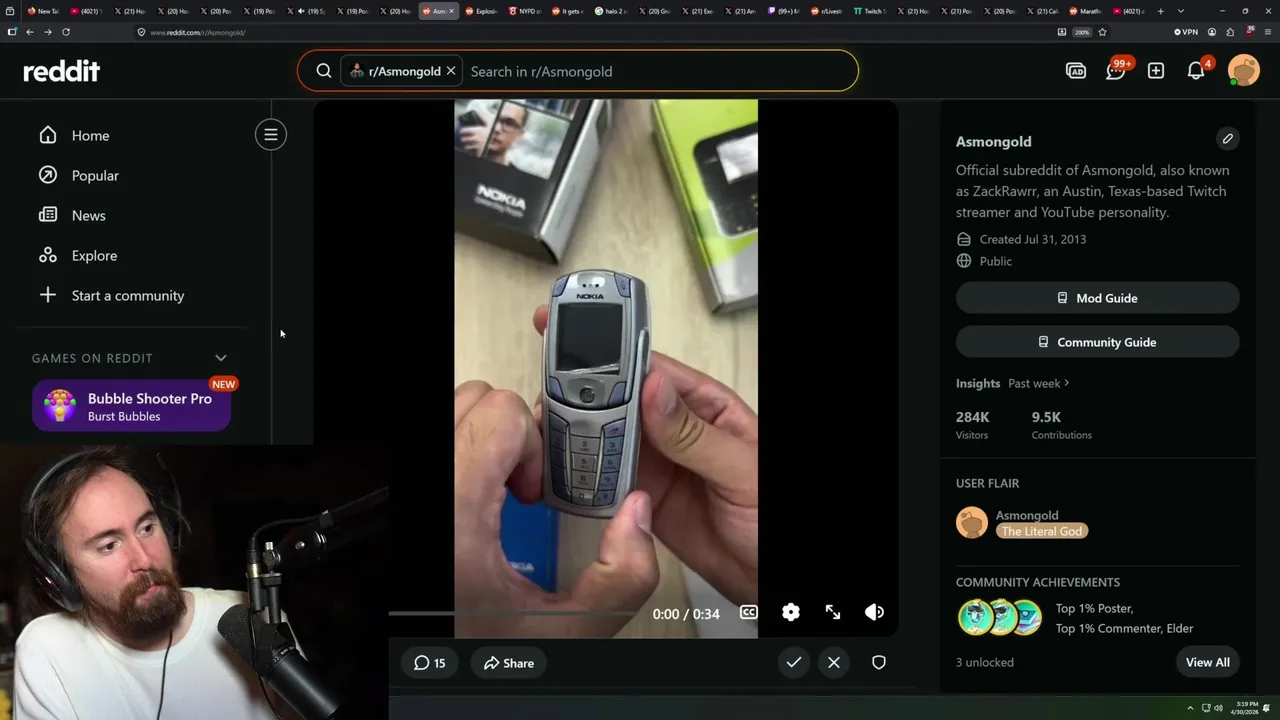
Task: Remove the post with the X icon
Action: (834, 662)
